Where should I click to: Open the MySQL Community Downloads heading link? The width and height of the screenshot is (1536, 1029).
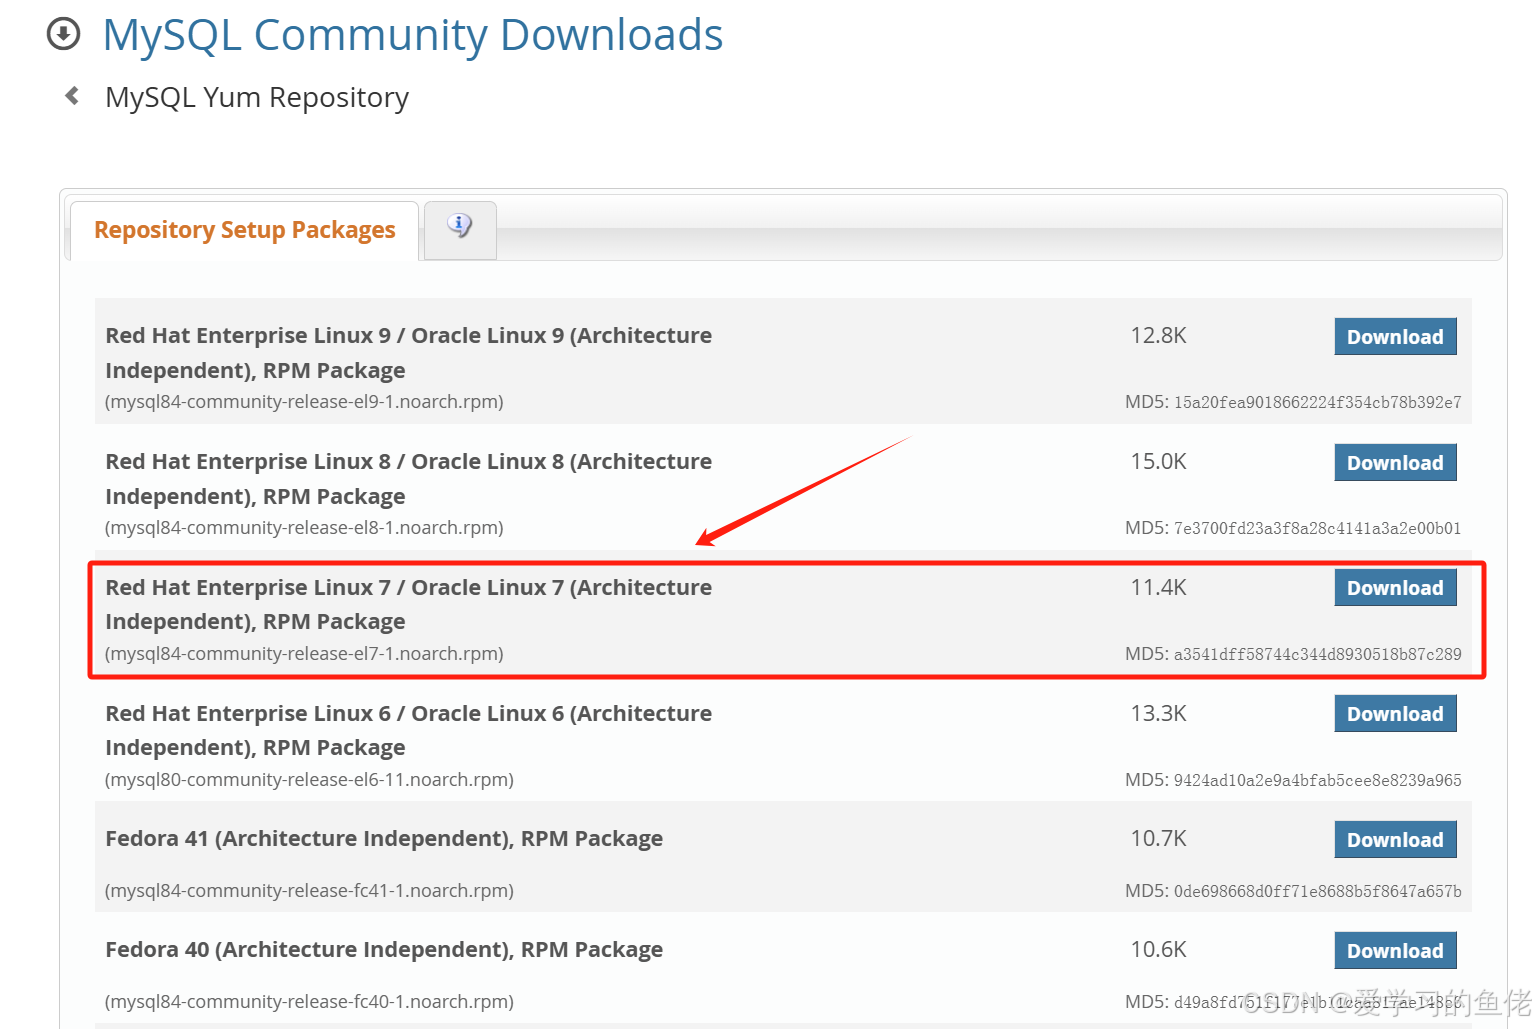pyautogui.click(x=412, y=35)
